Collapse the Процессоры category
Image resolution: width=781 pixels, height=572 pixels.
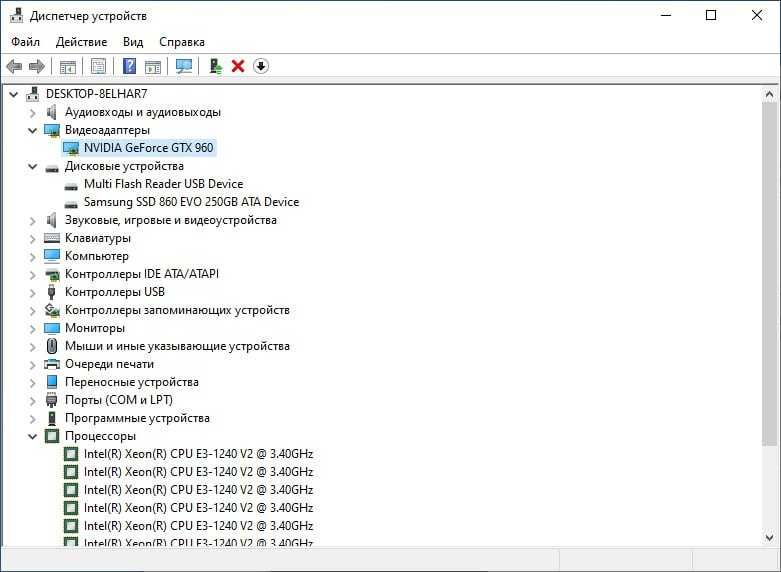point(33,436)
